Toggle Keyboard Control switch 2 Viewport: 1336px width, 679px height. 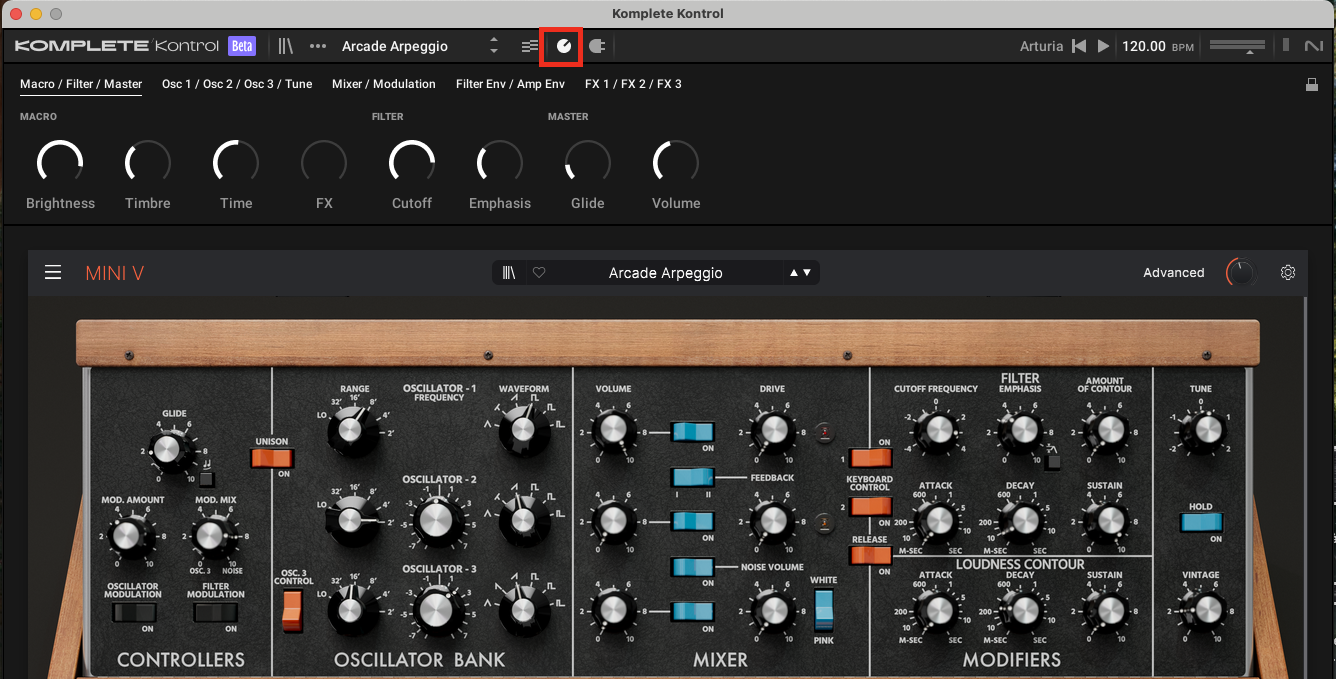coord(869,506)
